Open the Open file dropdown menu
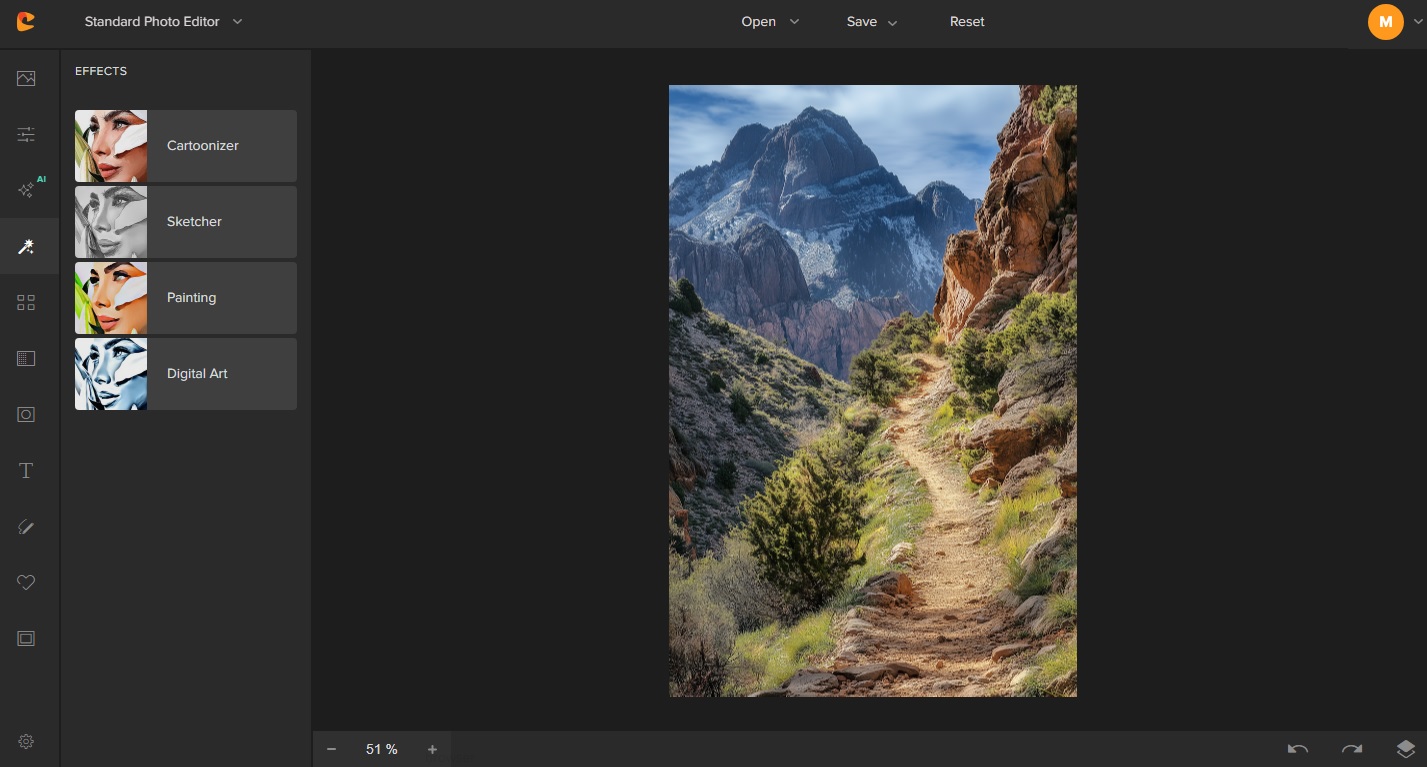Viewport: 1427px width, 767px height. [770, 21]
